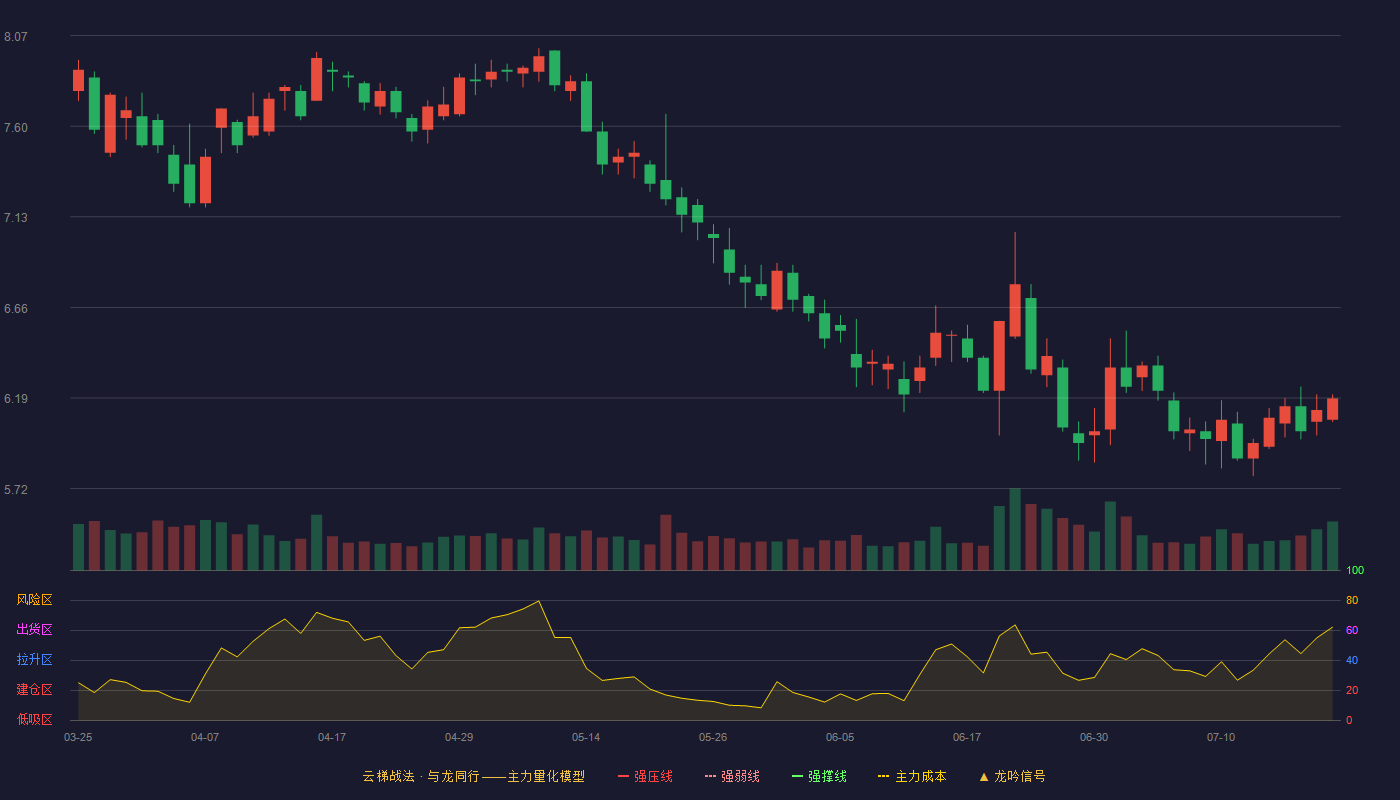The height and width of the screenshot is (800, 1400).
Task: Click the 8.07 price axis label
Action: (x=16, y=37)
